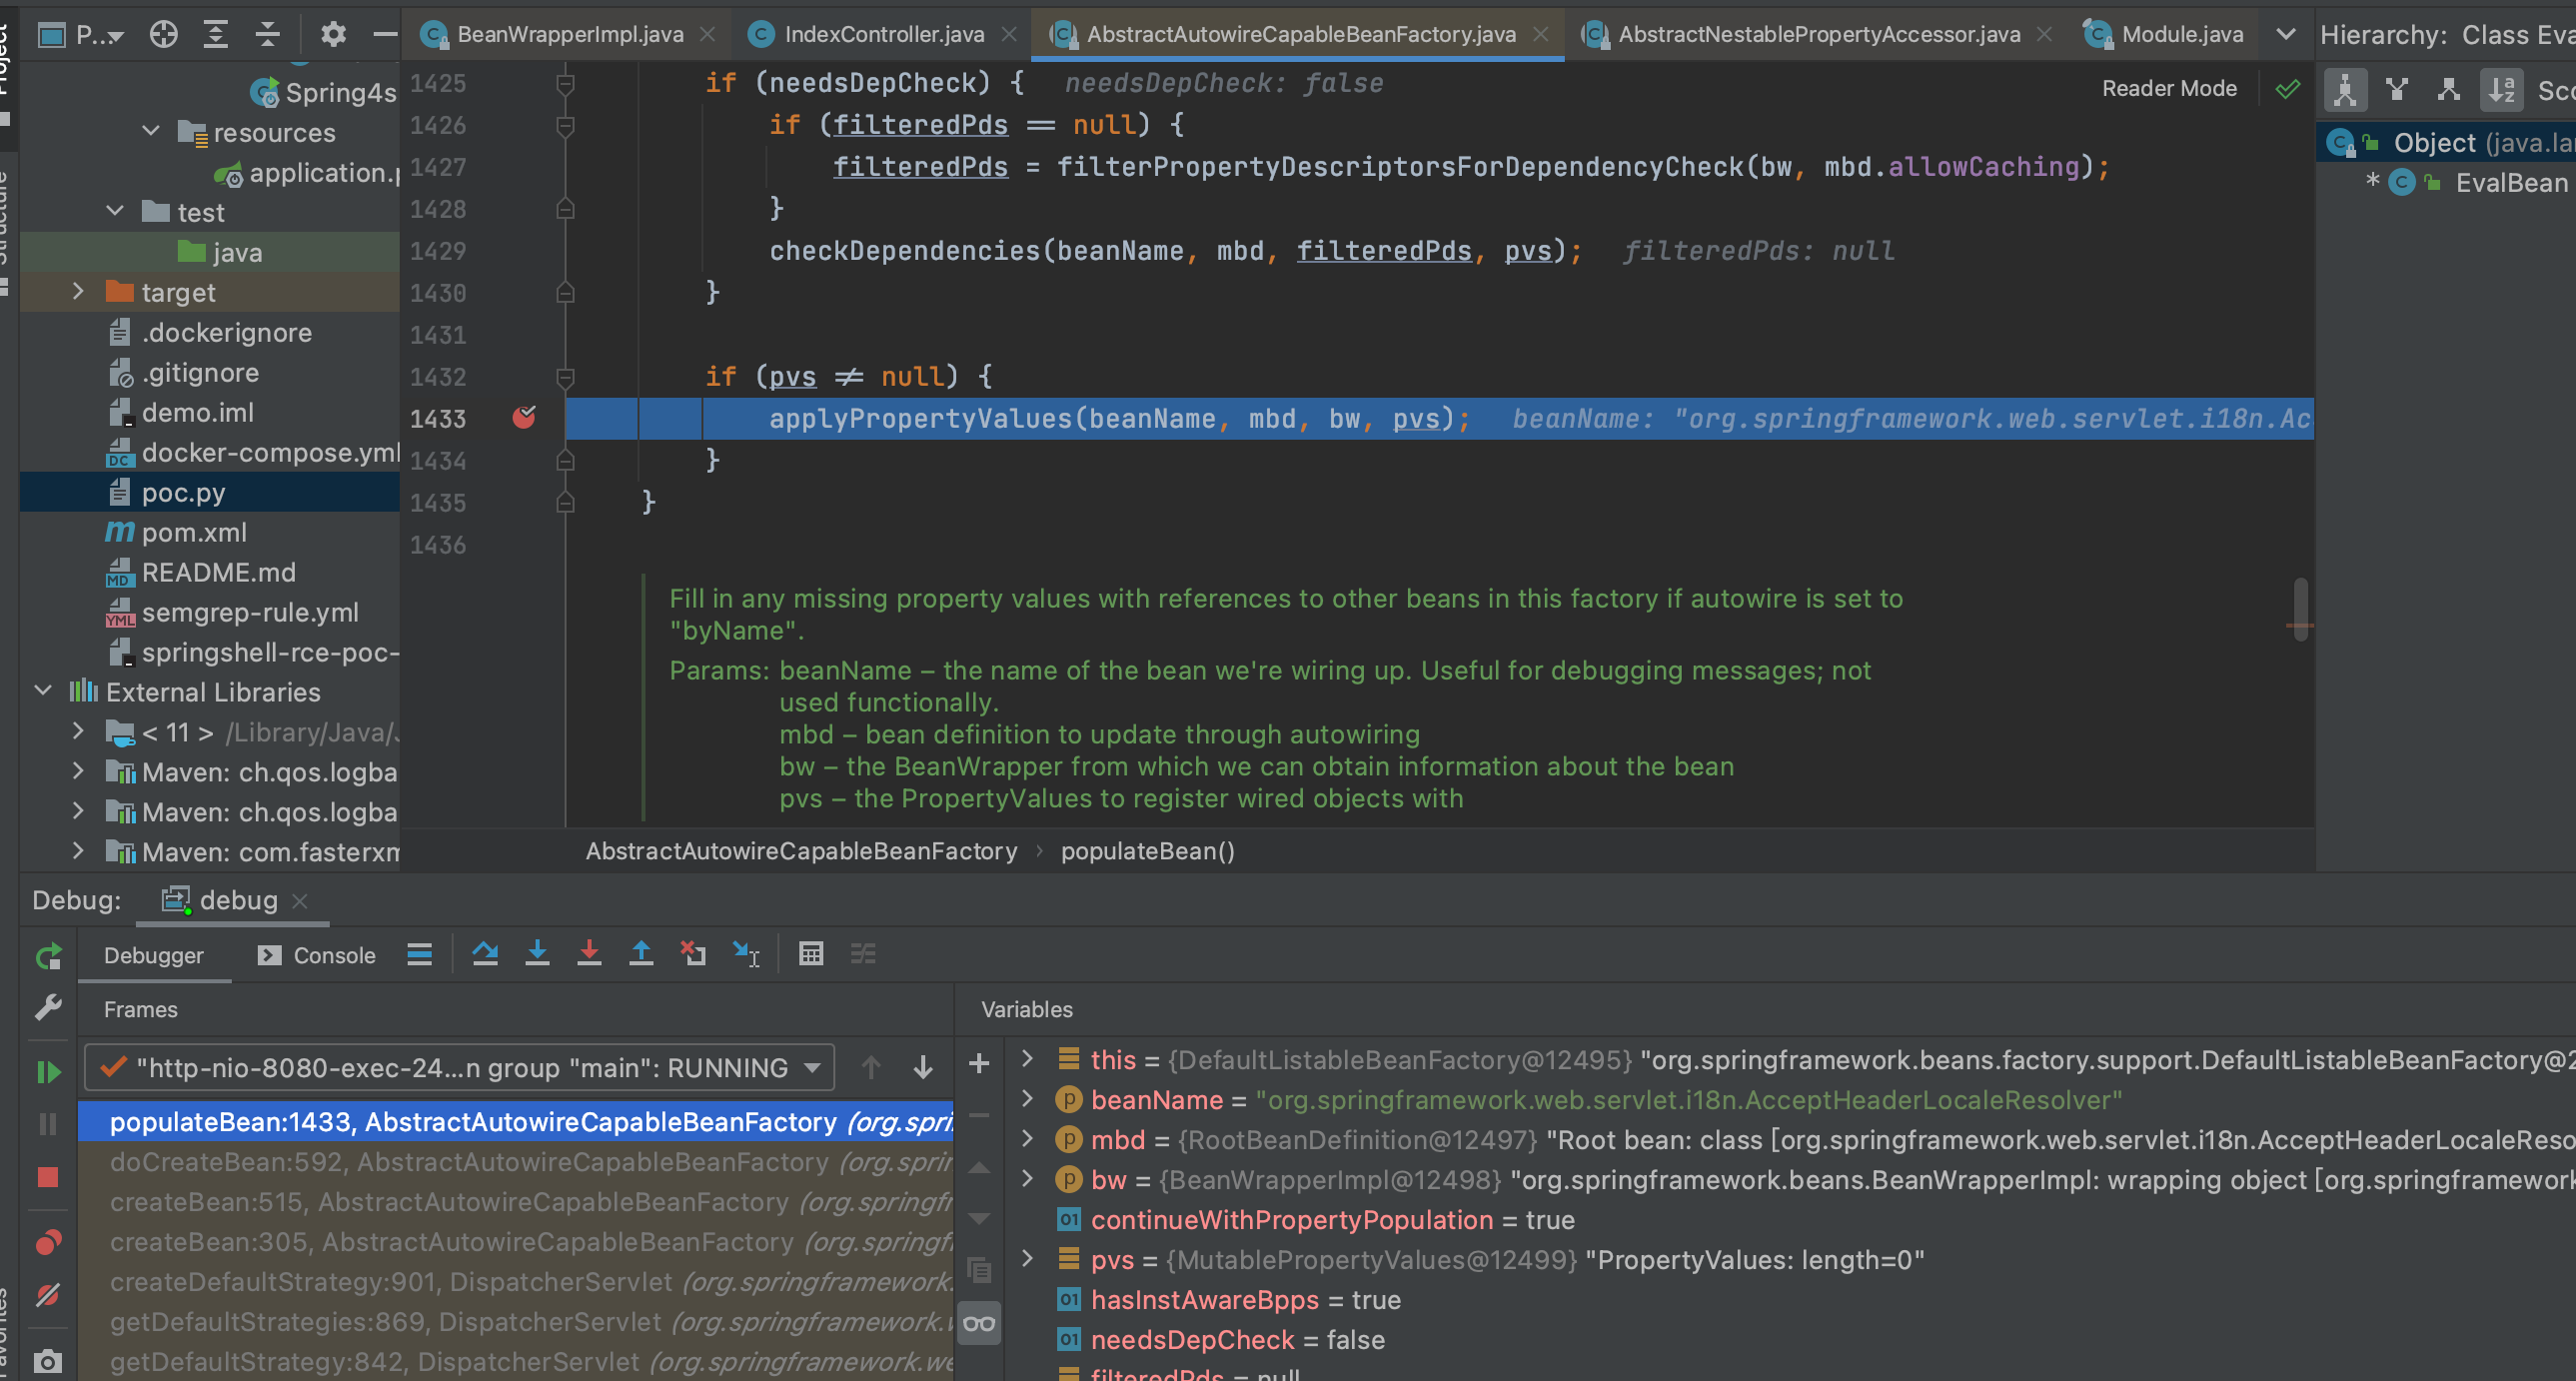The width and height of the screenshot is (2576, 1381).
Task: Collapse all project tree nodes
Action: coord(268,35)
